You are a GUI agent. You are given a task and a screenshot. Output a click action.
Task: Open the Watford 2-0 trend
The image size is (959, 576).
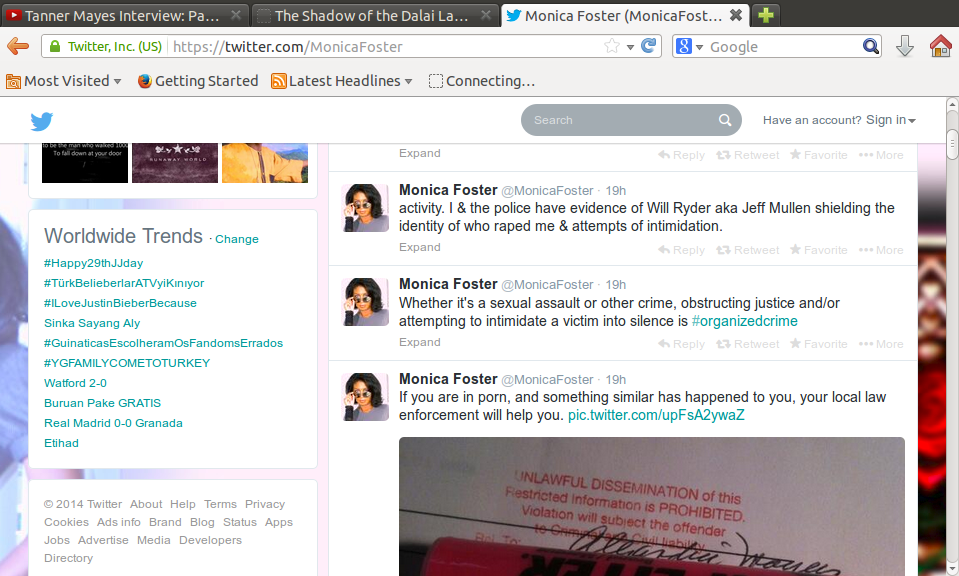[75, 383]
